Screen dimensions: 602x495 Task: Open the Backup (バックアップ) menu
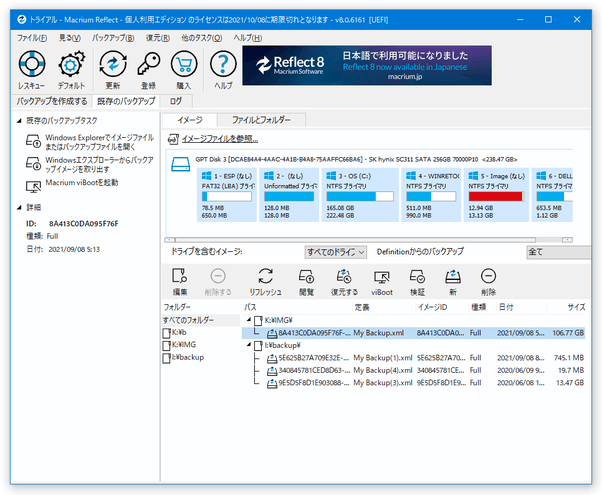[113, 38]
